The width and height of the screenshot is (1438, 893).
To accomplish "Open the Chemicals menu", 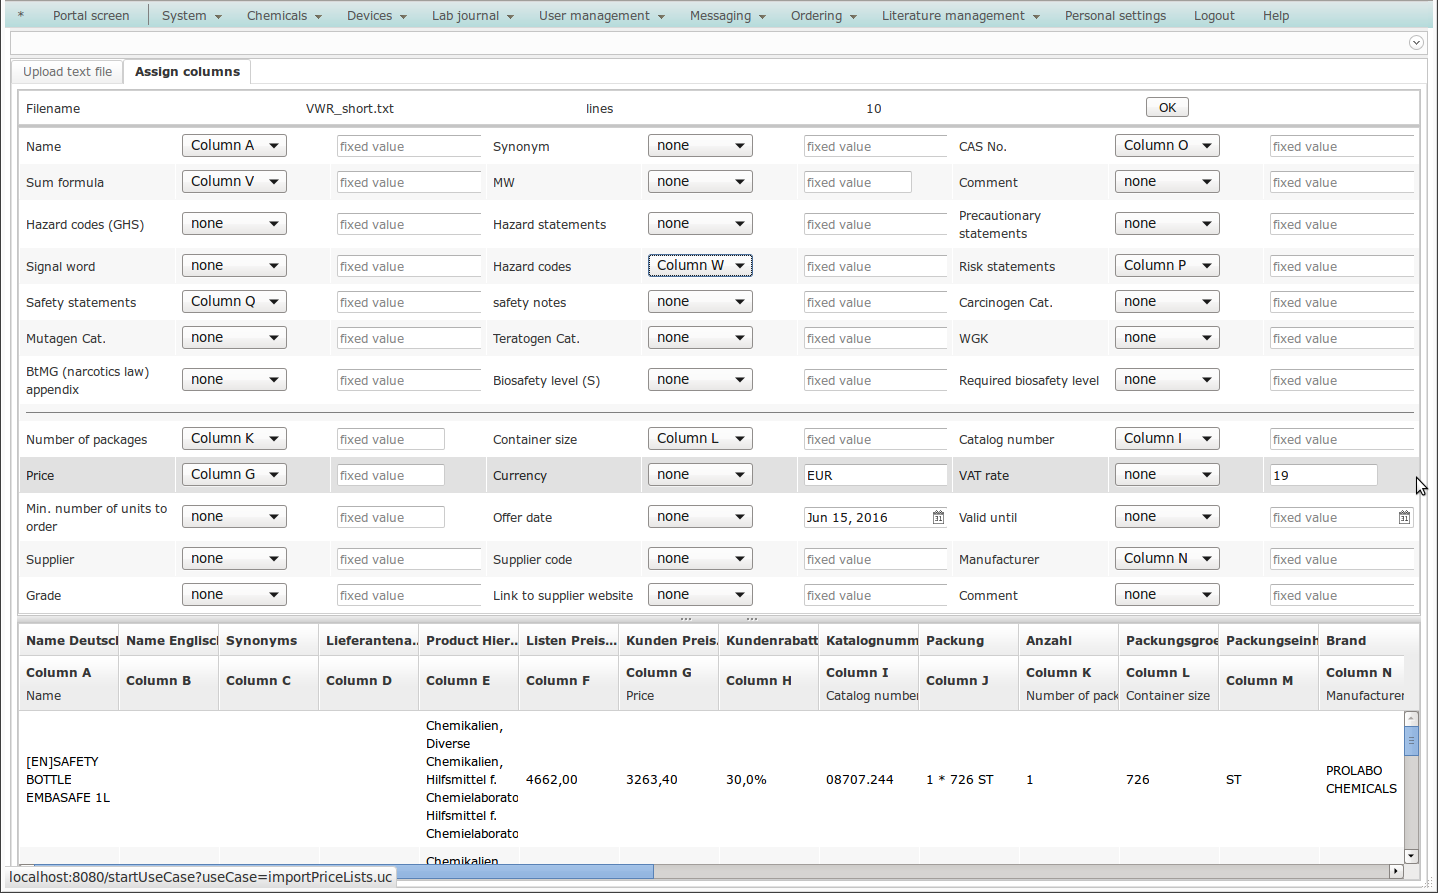I will (285, 15).
